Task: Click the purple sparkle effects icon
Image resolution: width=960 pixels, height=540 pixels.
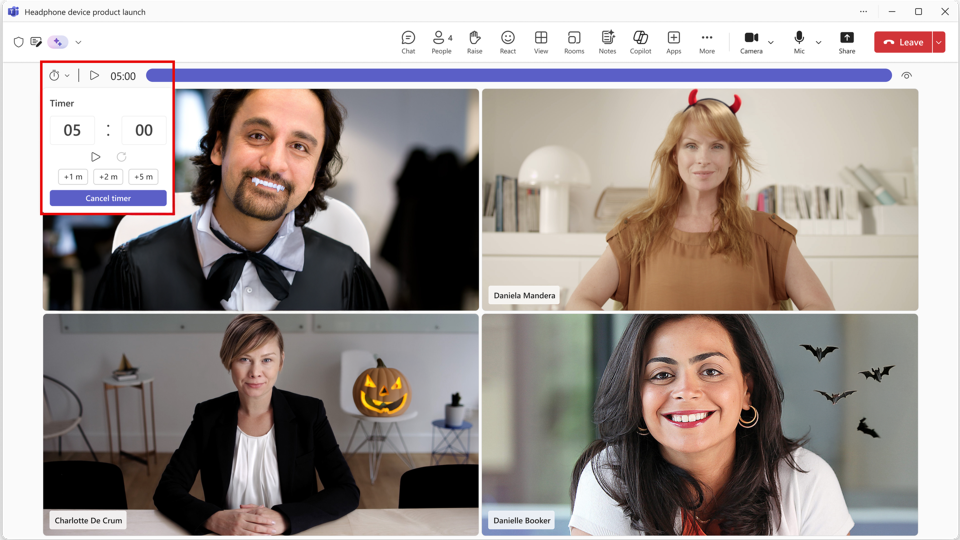Action: pyautogui.click(x=58, y=42)
